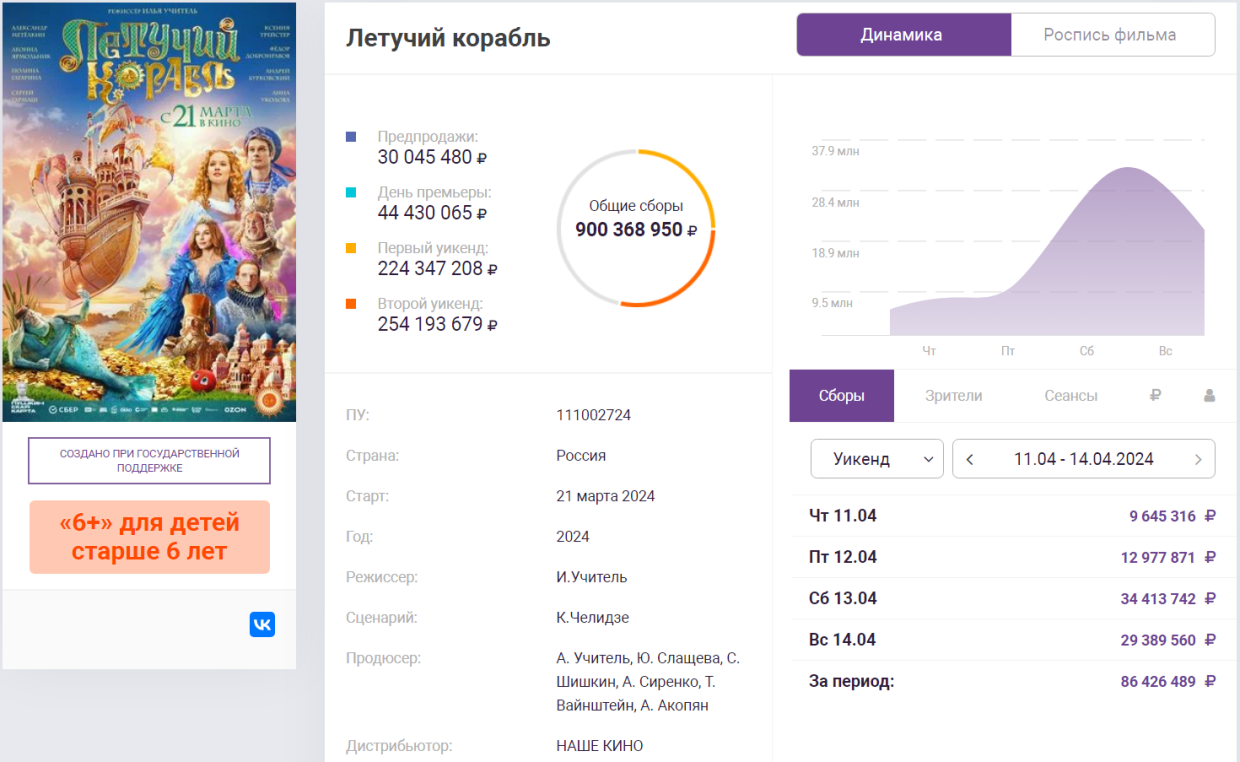1240x762 pixels.
Task: Click the orange Второй уикенд legend marker
Action: [x=350, y=304]
